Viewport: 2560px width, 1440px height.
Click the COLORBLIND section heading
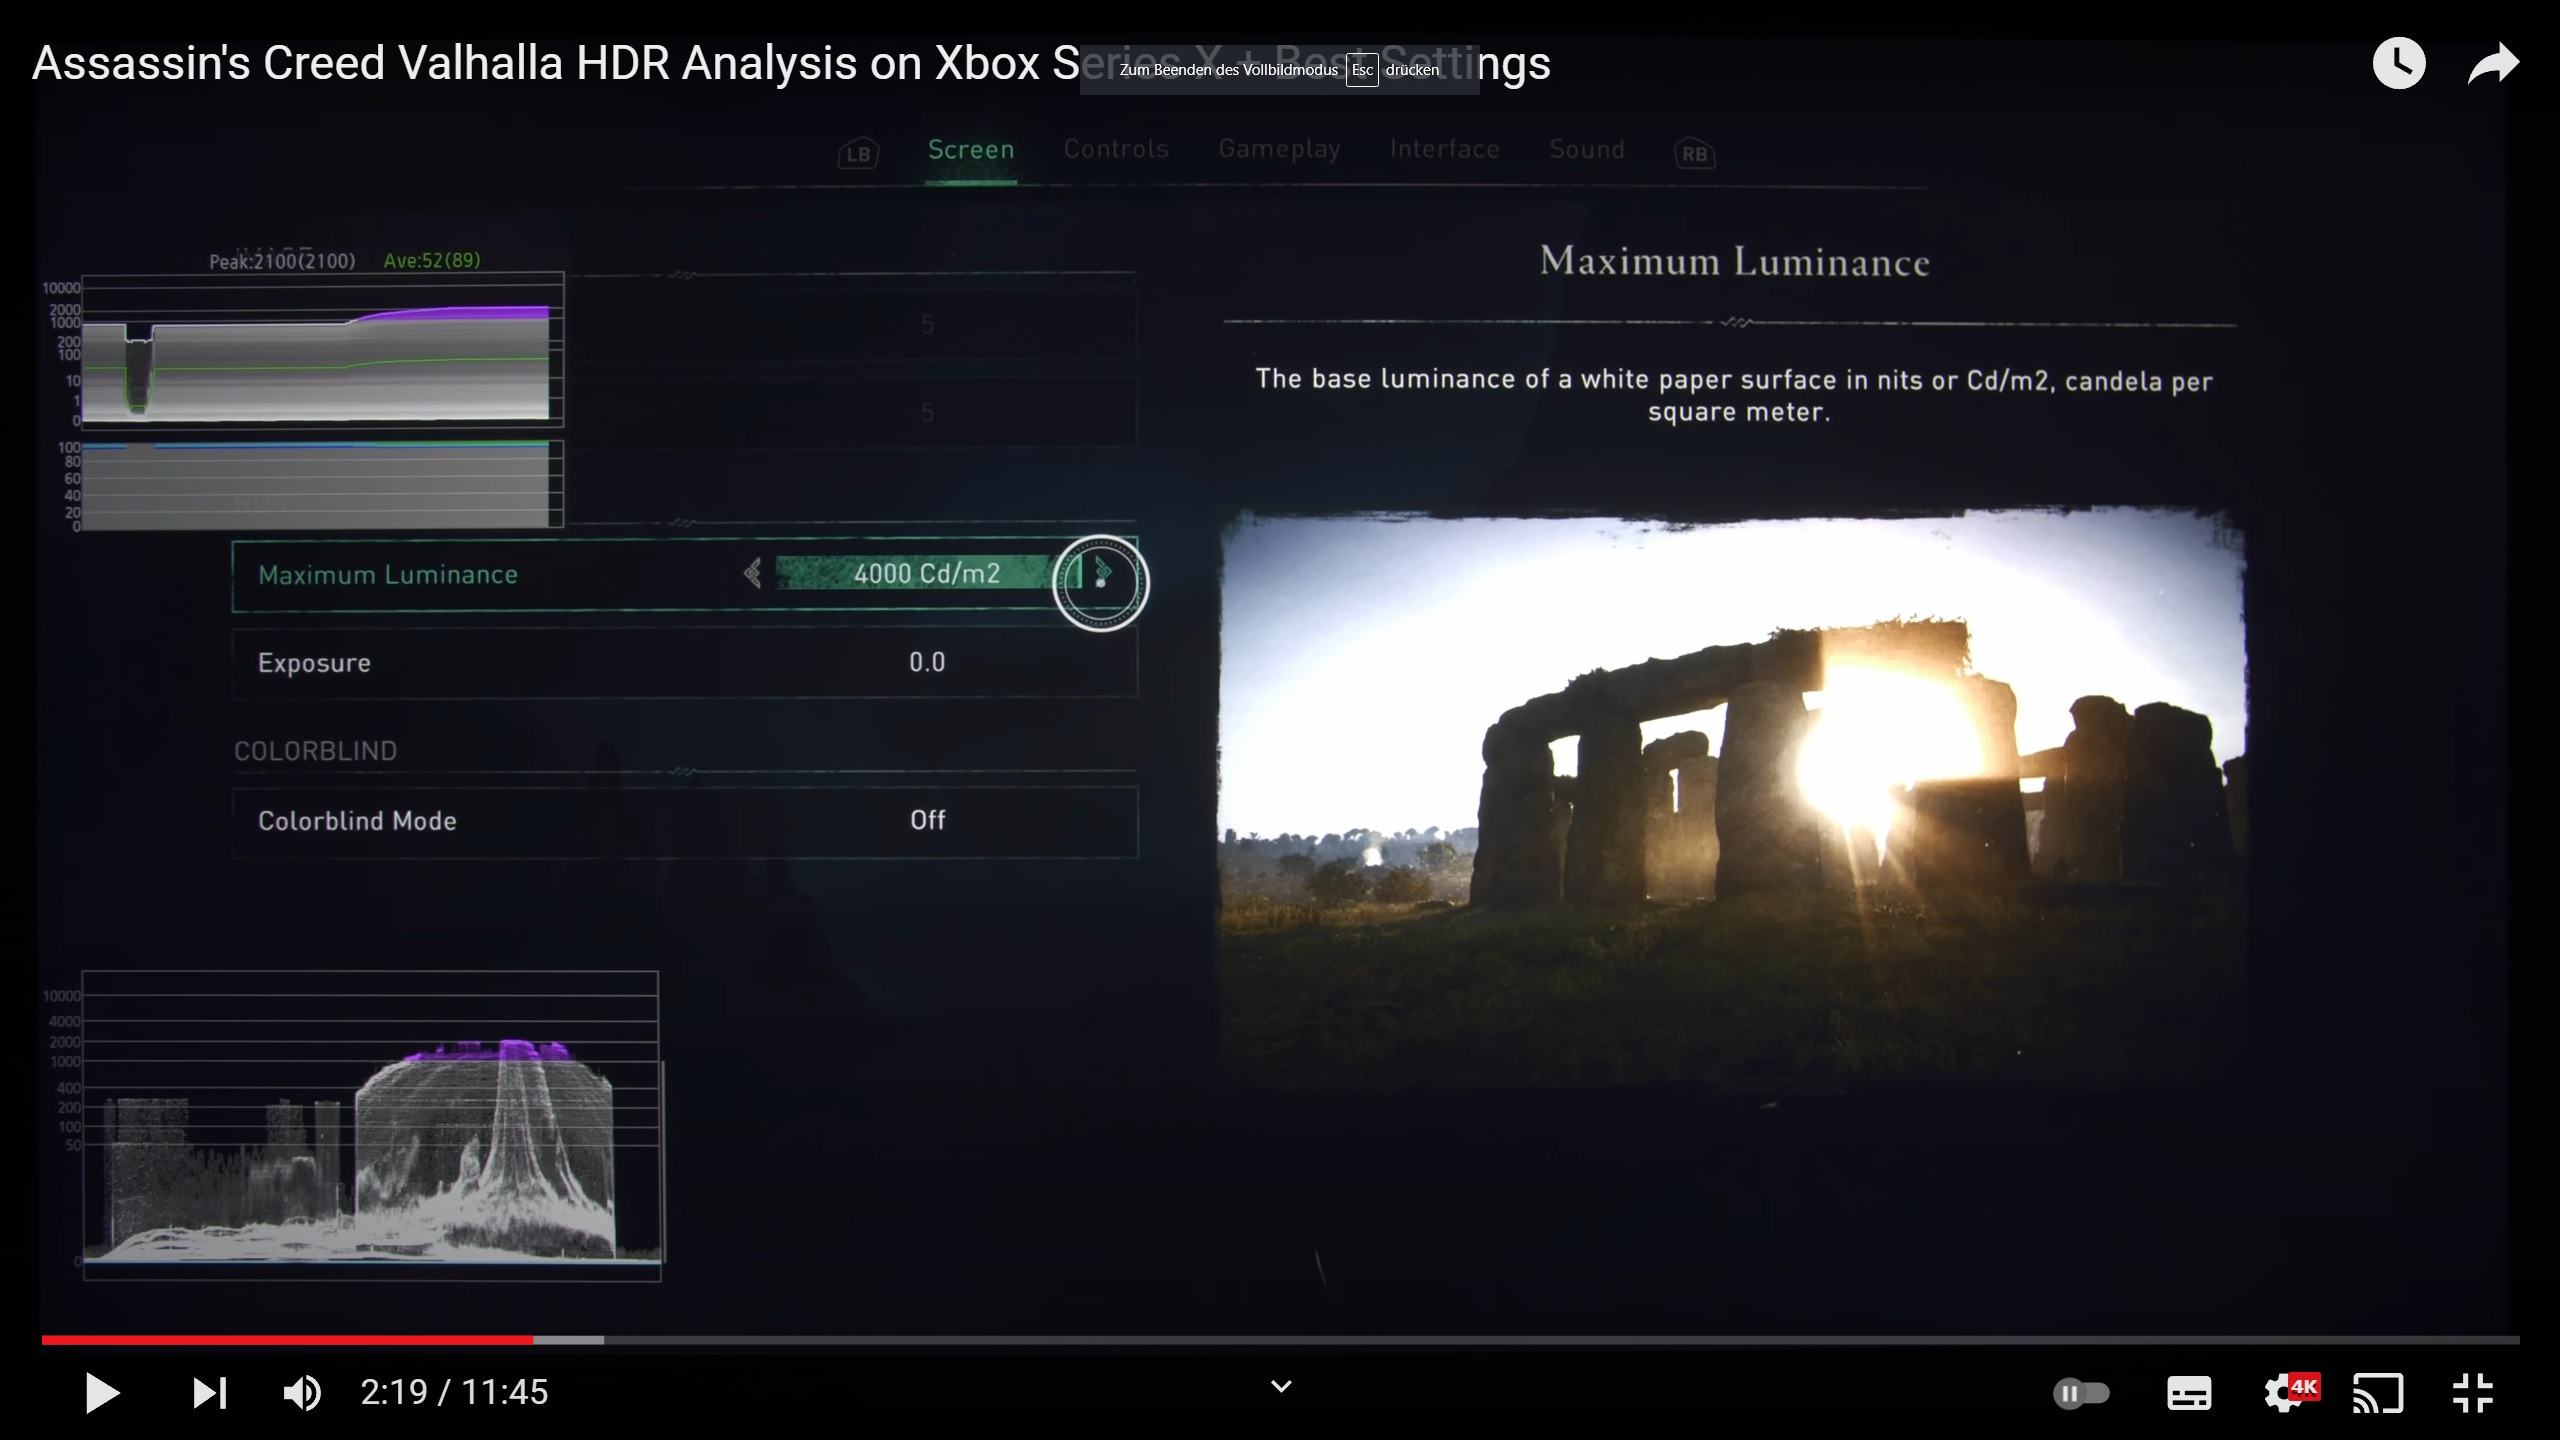[x=315, y=751]
